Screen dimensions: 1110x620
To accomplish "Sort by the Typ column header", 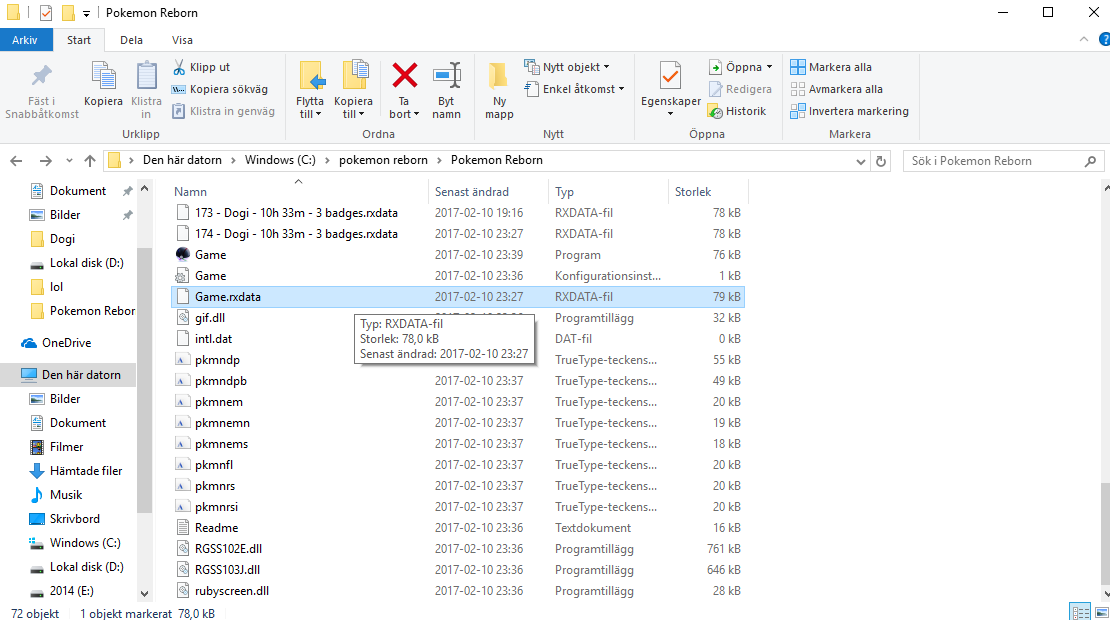I will (x=564, y=192).
